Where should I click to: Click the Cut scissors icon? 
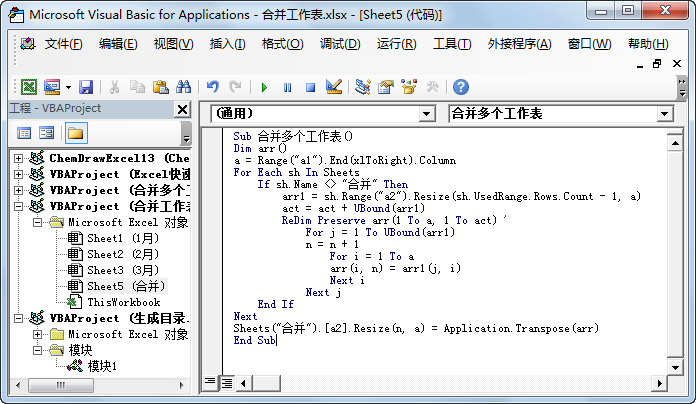[115, 87]
